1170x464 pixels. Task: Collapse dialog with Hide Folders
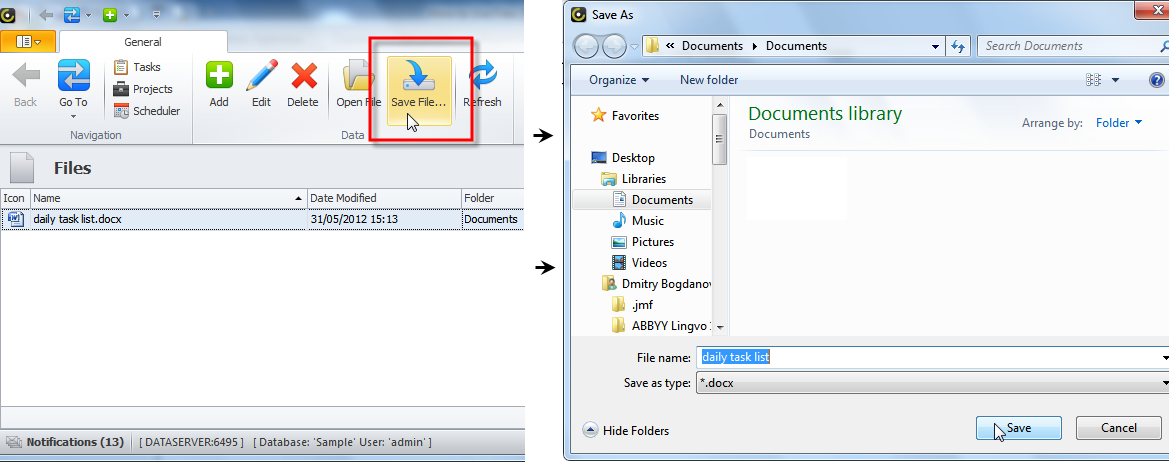pyautogui.click(x=627, y=431)
